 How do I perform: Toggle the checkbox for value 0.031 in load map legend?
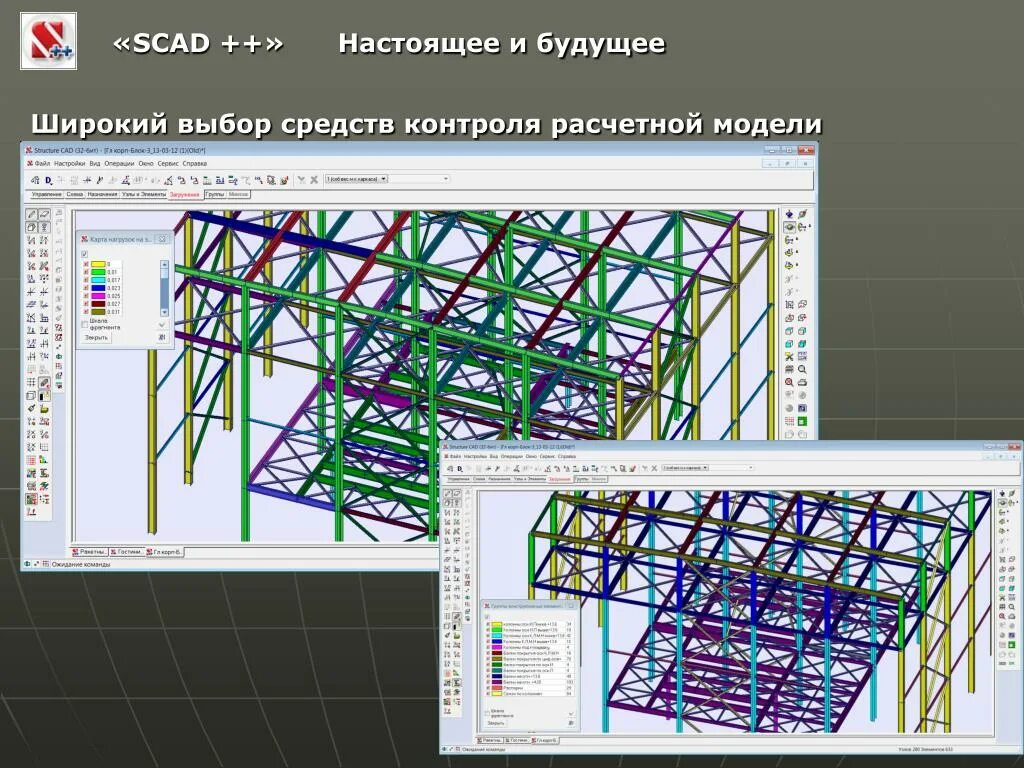86,312
